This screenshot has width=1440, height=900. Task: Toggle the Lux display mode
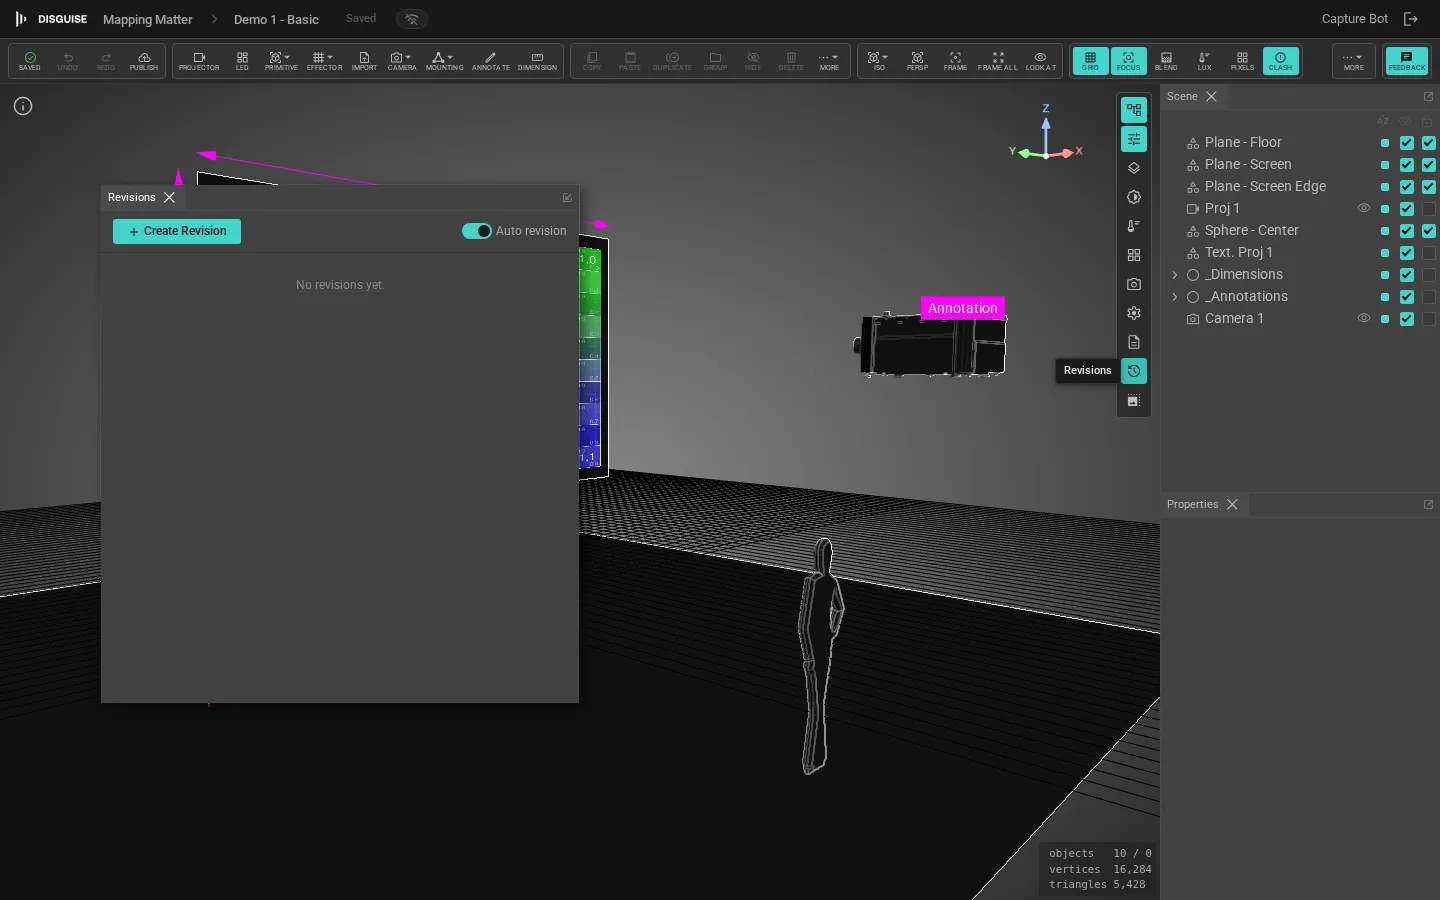[x=1204, y=61]
